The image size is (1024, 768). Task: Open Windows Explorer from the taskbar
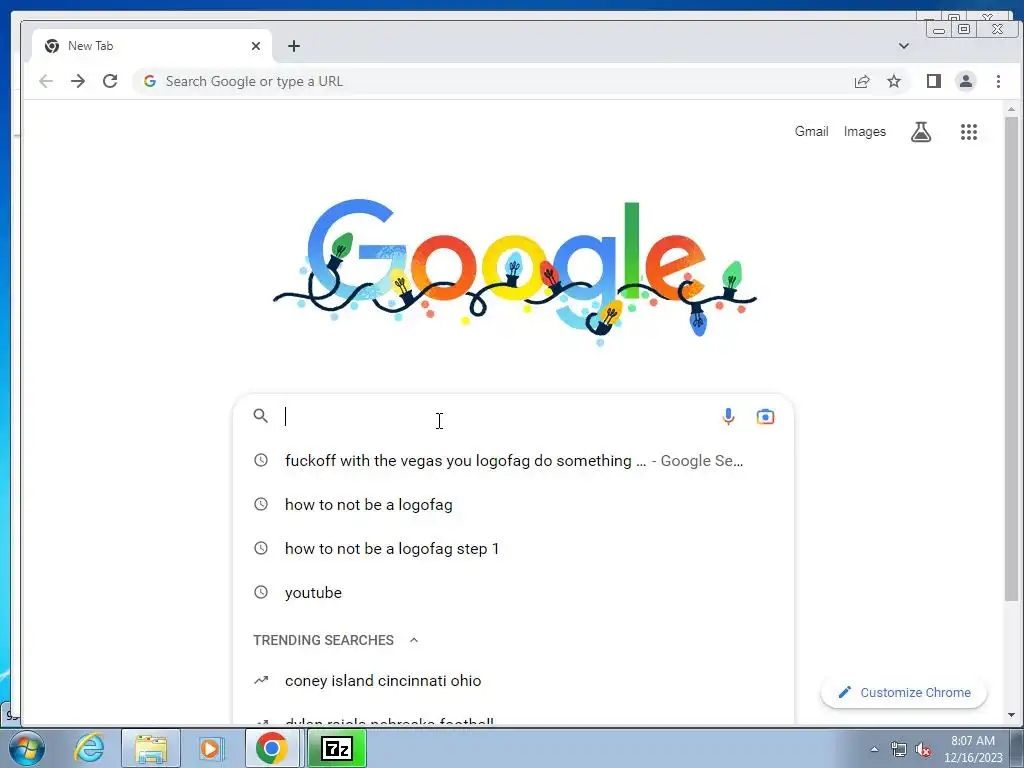tap(151, 748)
